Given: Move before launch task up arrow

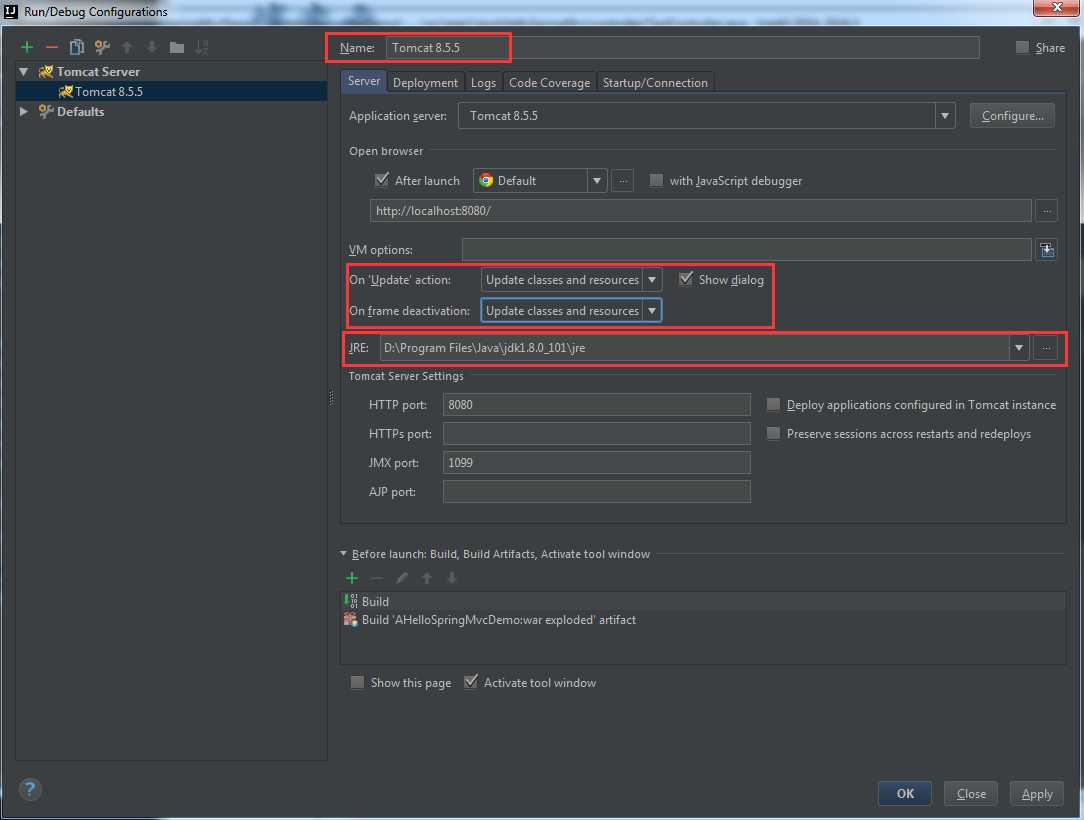Looking at the screenshot, I should (x=427, y=578).
